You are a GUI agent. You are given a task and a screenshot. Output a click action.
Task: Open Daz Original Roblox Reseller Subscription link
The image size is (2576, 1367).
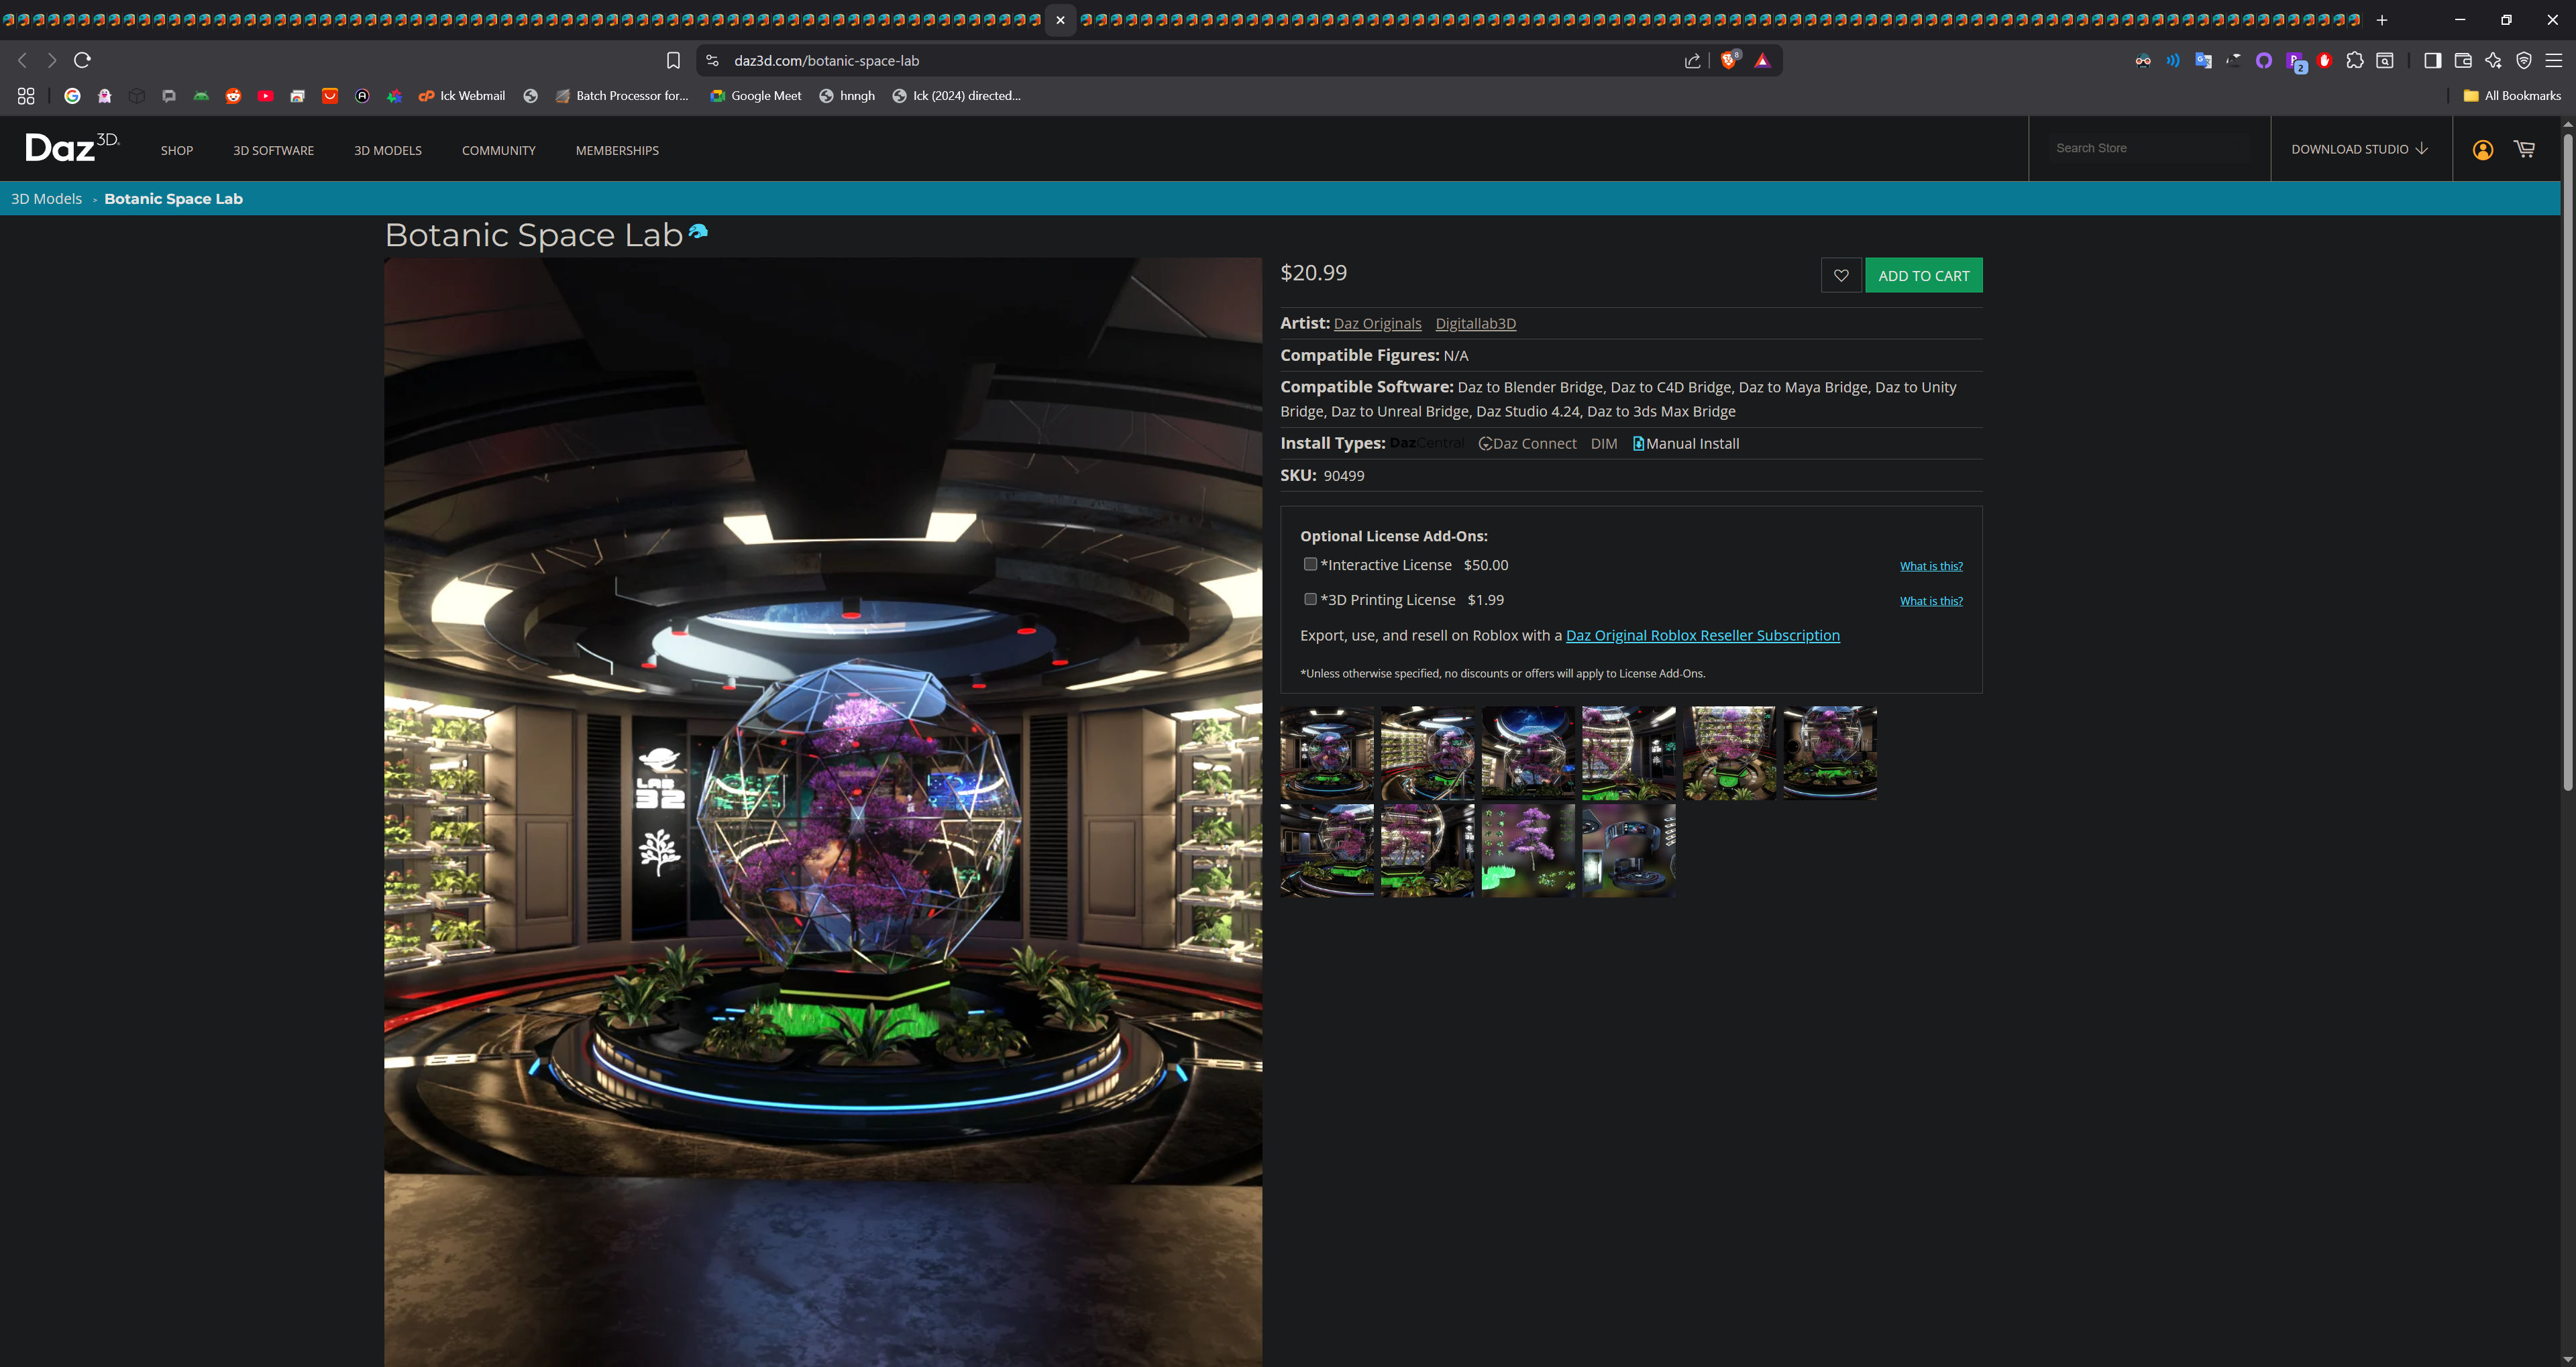point(1702,635)
